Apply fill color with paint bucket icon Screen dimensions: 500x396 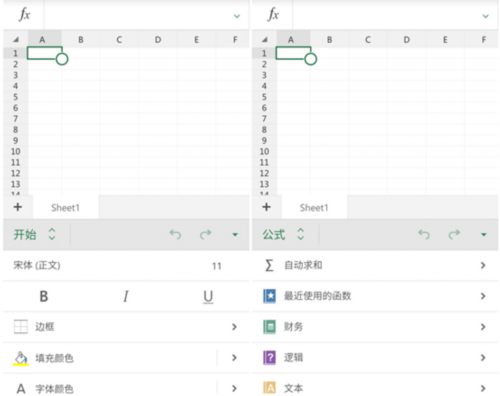(21, 358)
